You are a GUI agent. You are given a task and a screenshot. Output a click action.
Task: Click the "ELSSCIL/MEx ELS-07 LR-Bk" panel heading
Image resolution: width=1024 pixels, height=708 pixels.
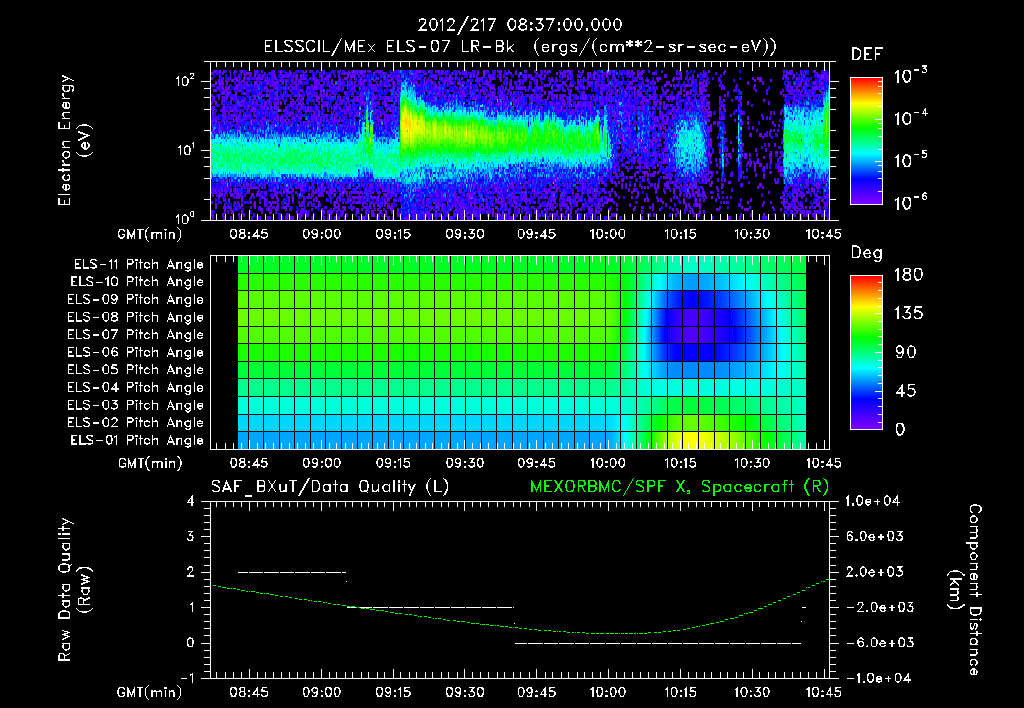(389, 47)
